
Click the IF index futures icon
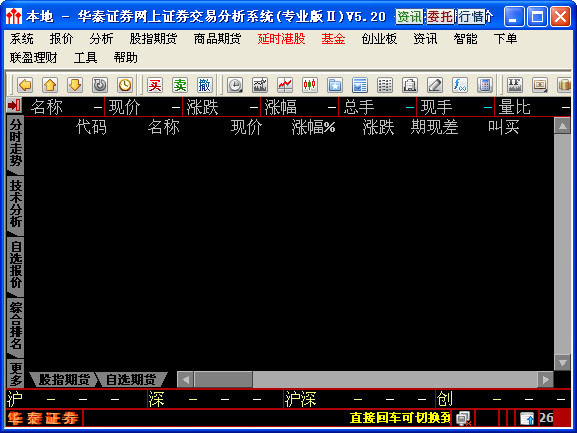pos(514,85)
